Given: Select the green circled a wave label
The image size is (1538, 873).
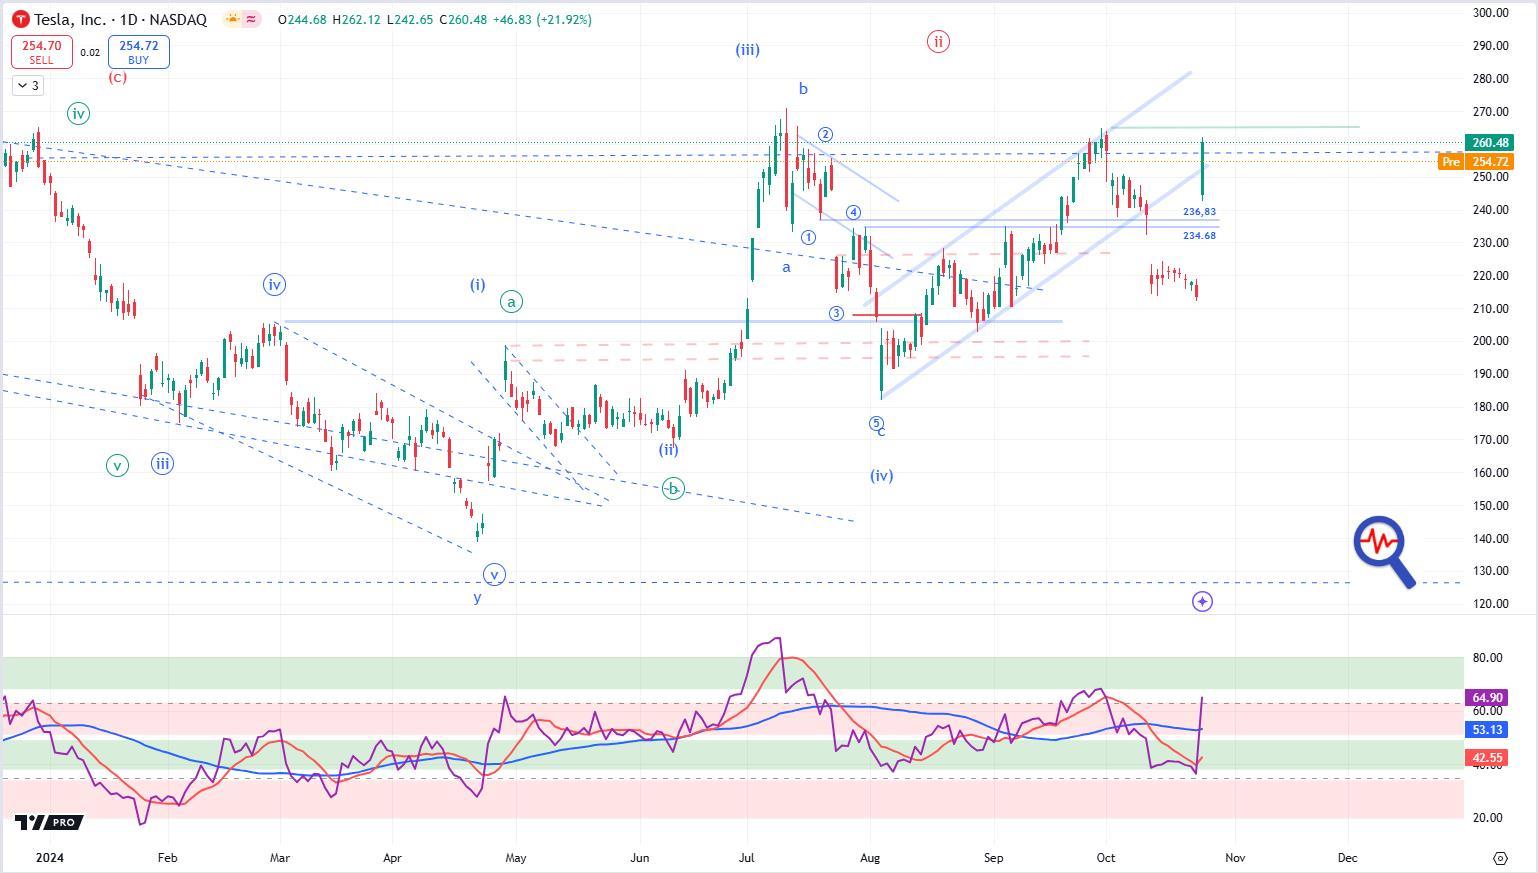Looking at the screenshot, I should pos(511,301).
